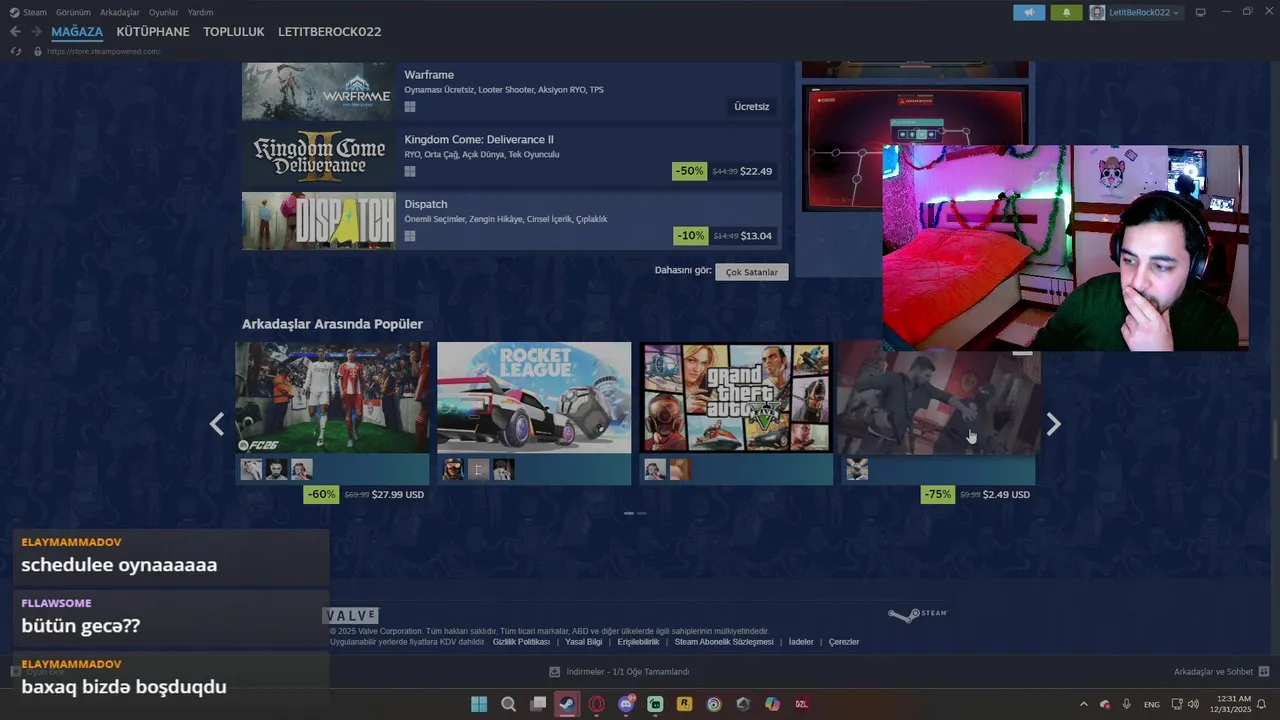Open the Gizlilik Politikası link
This screenshot has width=1280, height=720.
[x=521, y=642]
